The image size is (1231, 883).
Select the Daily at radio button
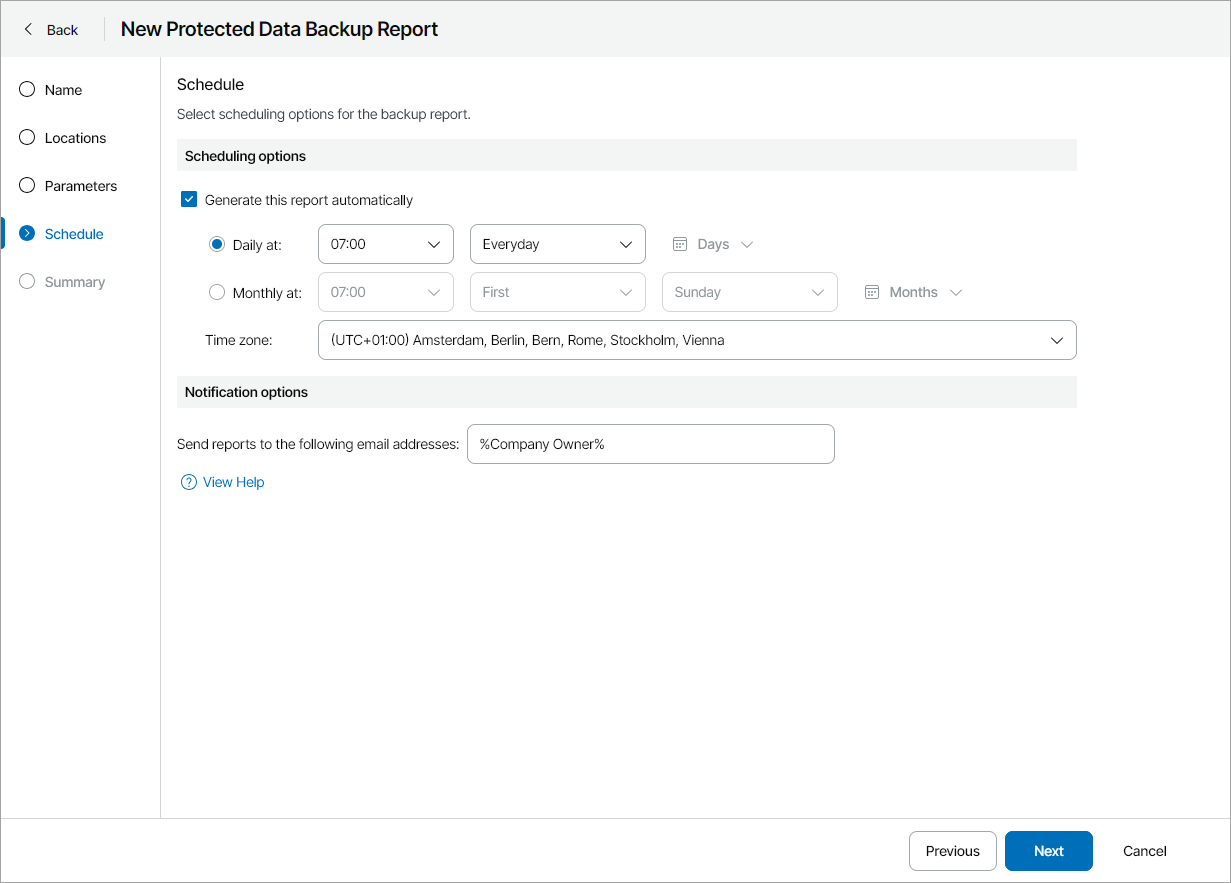[x=217, y=243]
